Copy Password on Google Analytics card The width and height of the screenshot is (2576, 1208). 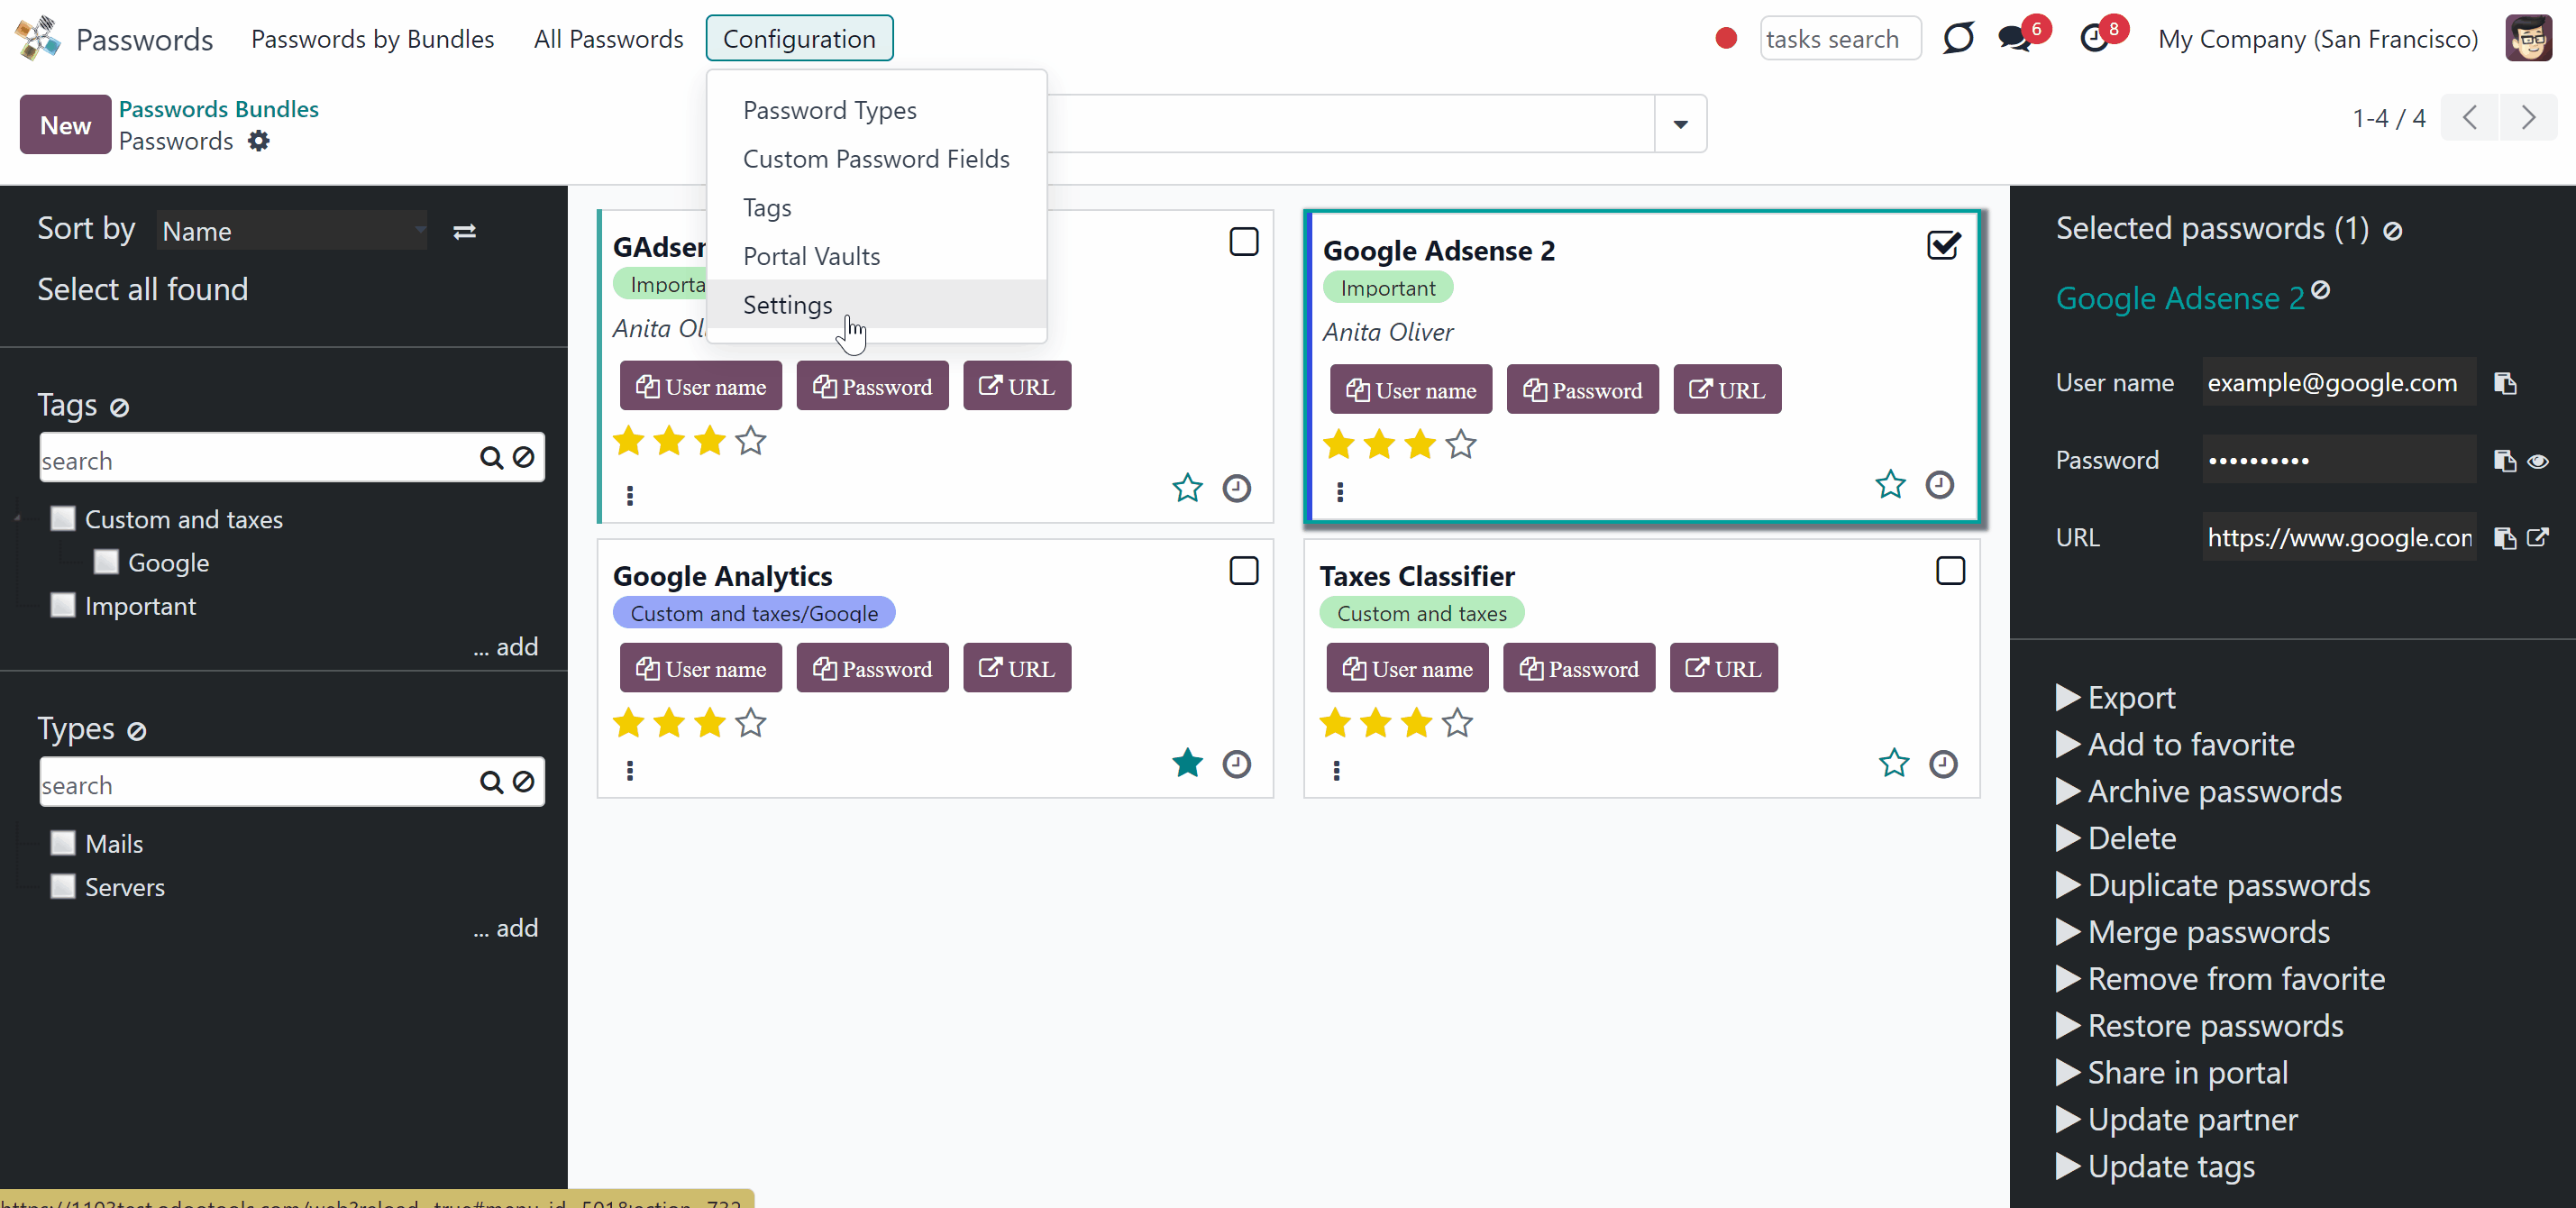(872, 668)
